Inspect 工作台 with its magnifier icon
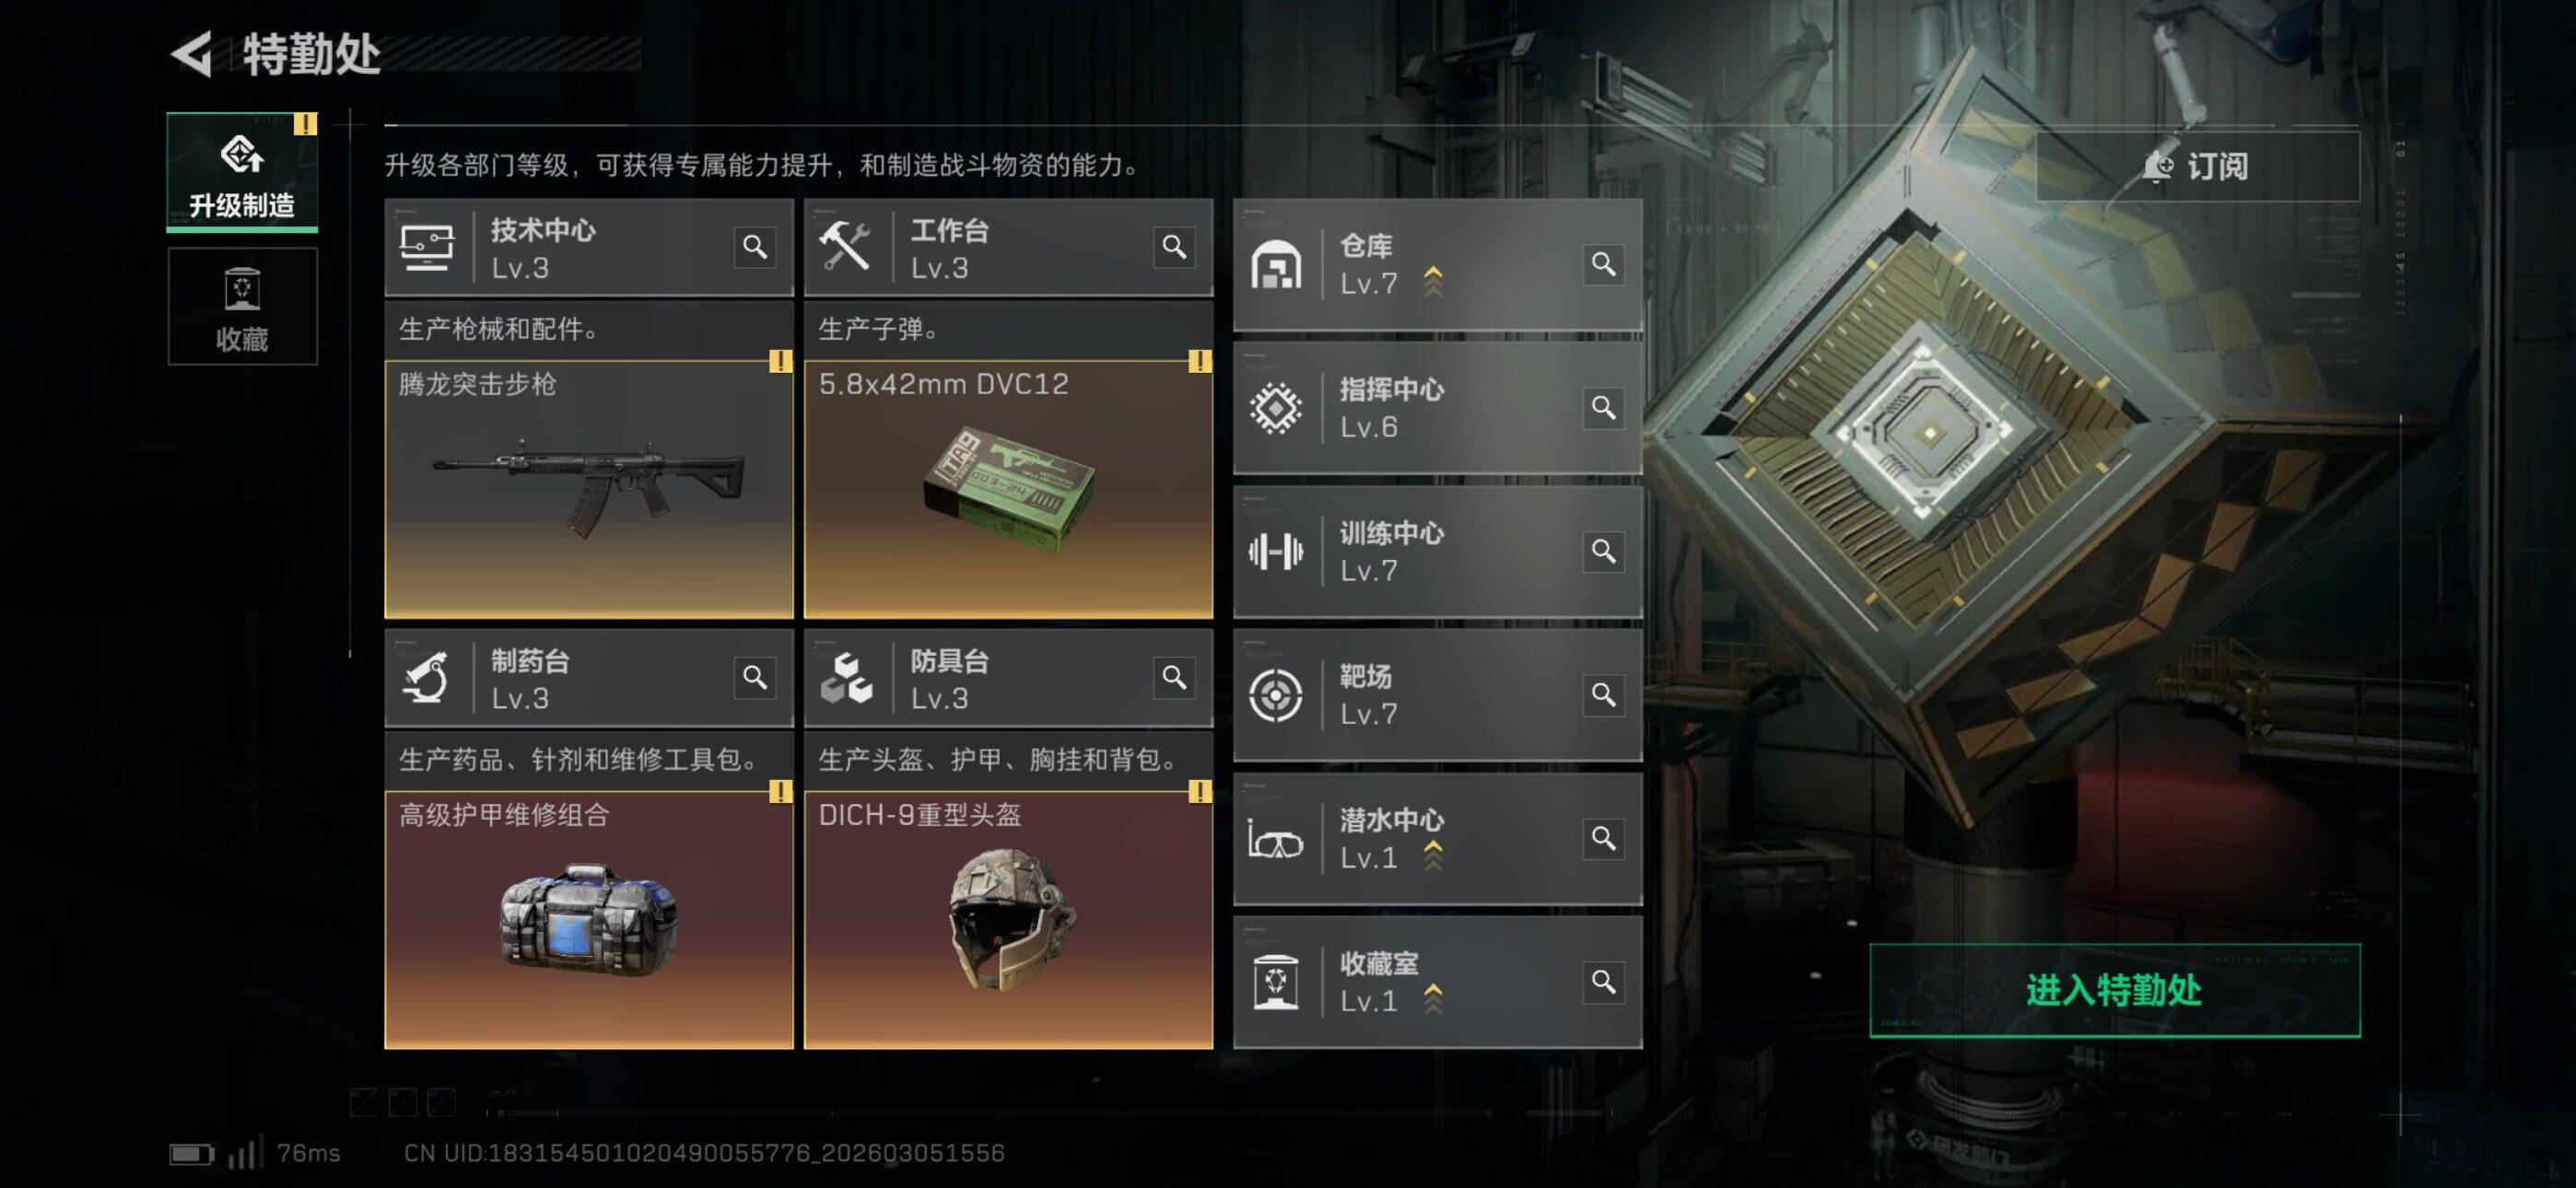Image resolution: width=2576 pixels, height=1188 pixels. coord(1174,247)
